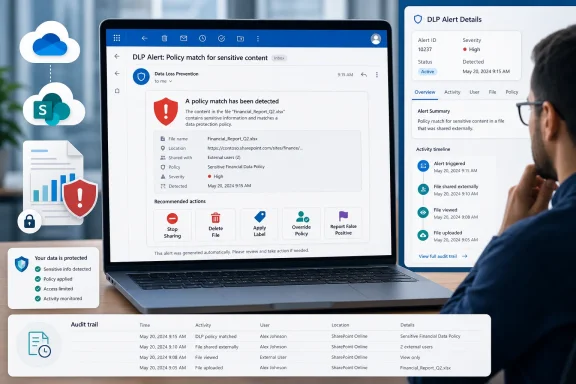The height and width of the screenshot is (384, 576).
Task: Click the checkmark circle icon in the toolbar
Action: 222,38
